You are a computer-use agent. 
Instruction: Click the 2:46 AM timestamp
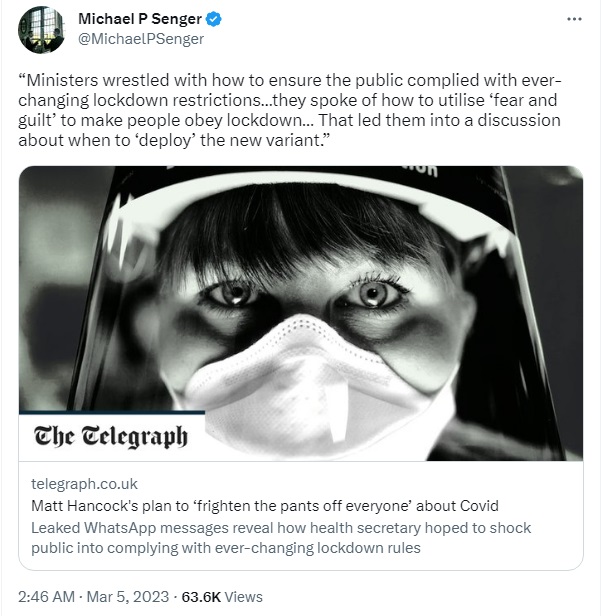pyautogui.click(x=46, y=597)
